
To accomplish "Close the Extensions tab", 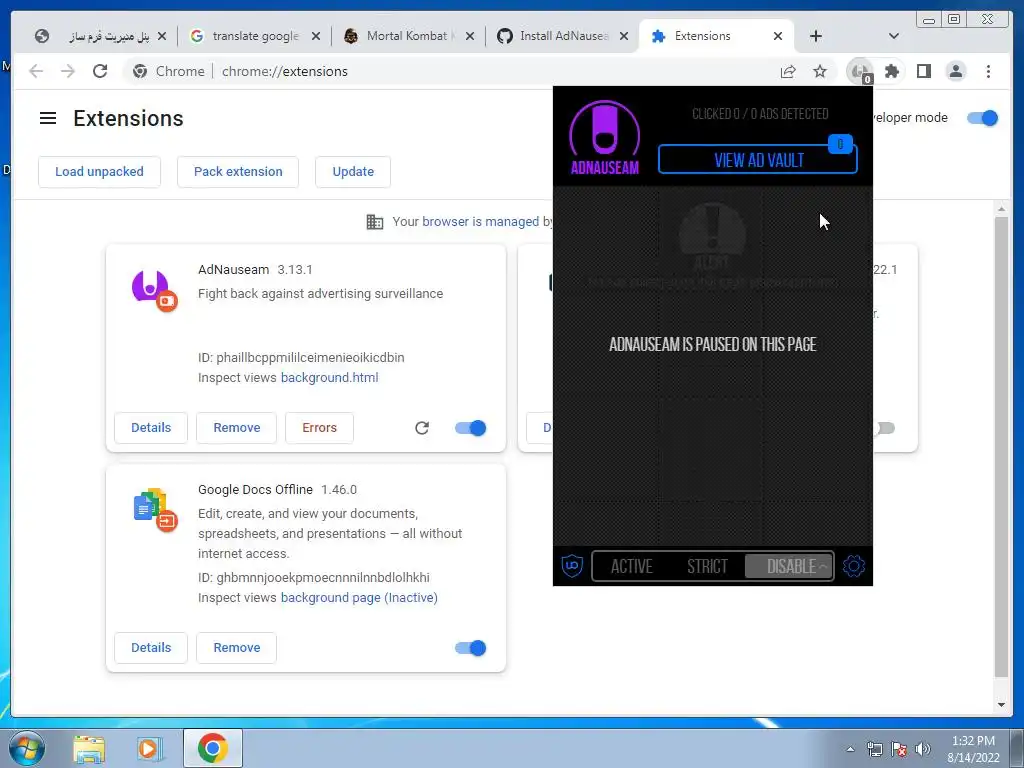I will tap(778, 36).
